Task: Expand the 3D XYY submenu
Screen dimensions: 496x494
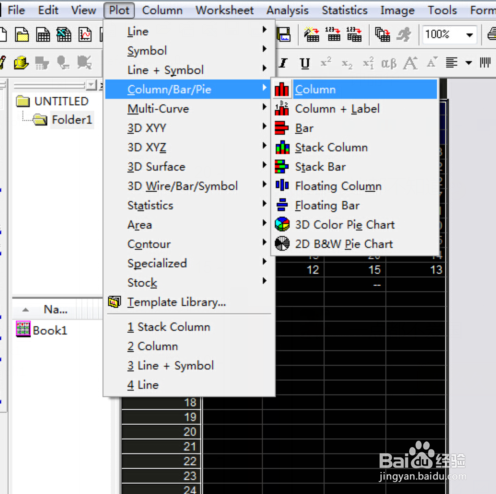Action: (189, 128)
